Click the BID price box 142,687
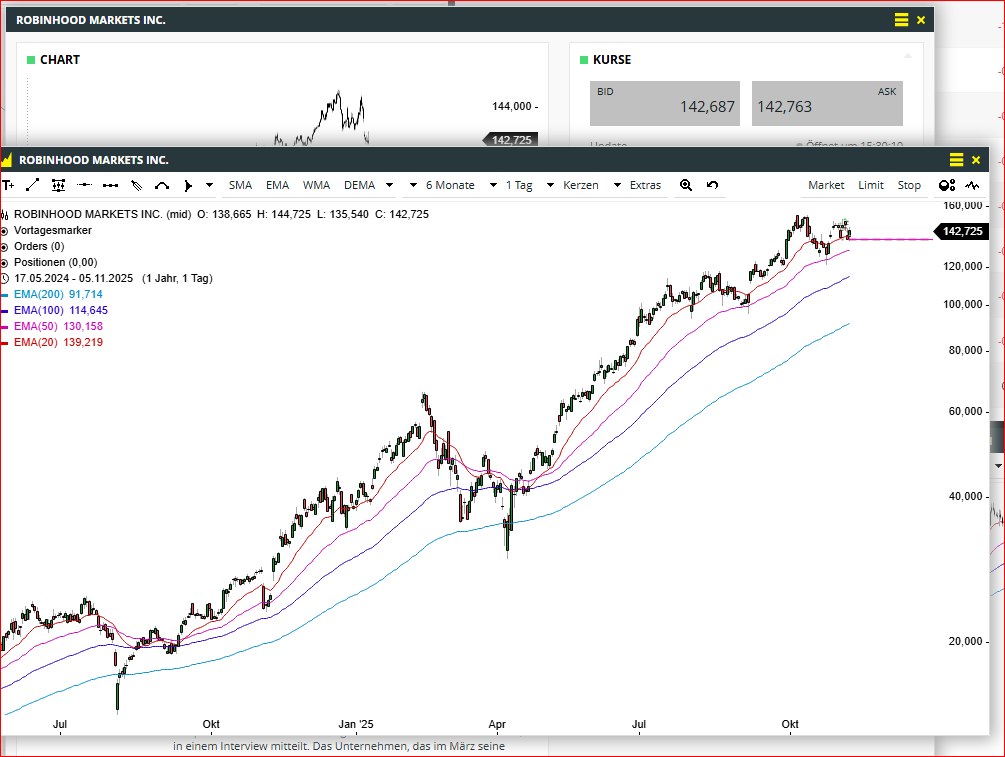 pos(664,104)
